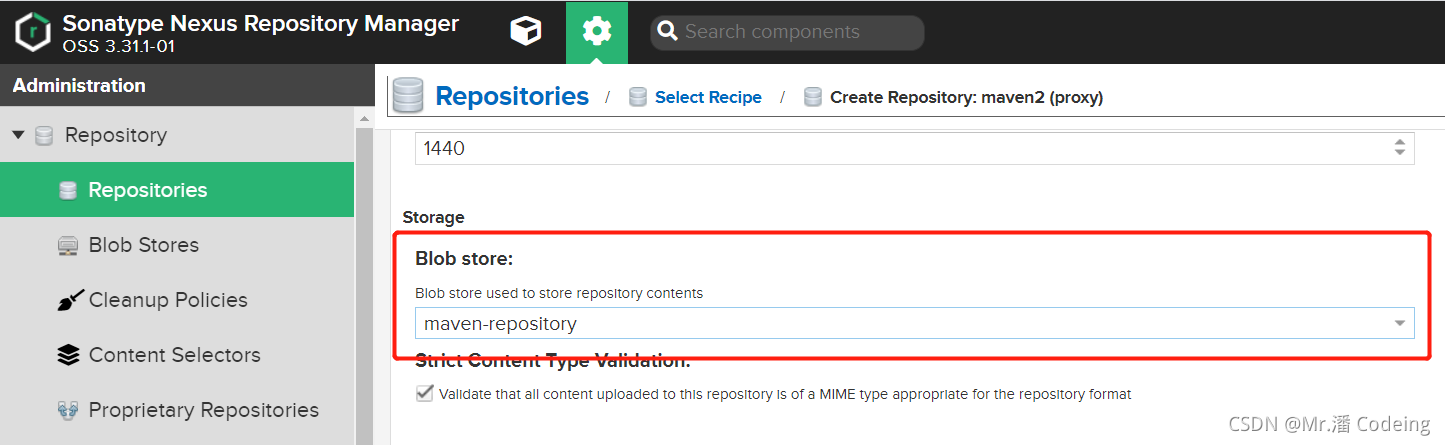Toggle Strict Content Type Validation checkbox
1445x445 pixels.
[x=425, y=394]
